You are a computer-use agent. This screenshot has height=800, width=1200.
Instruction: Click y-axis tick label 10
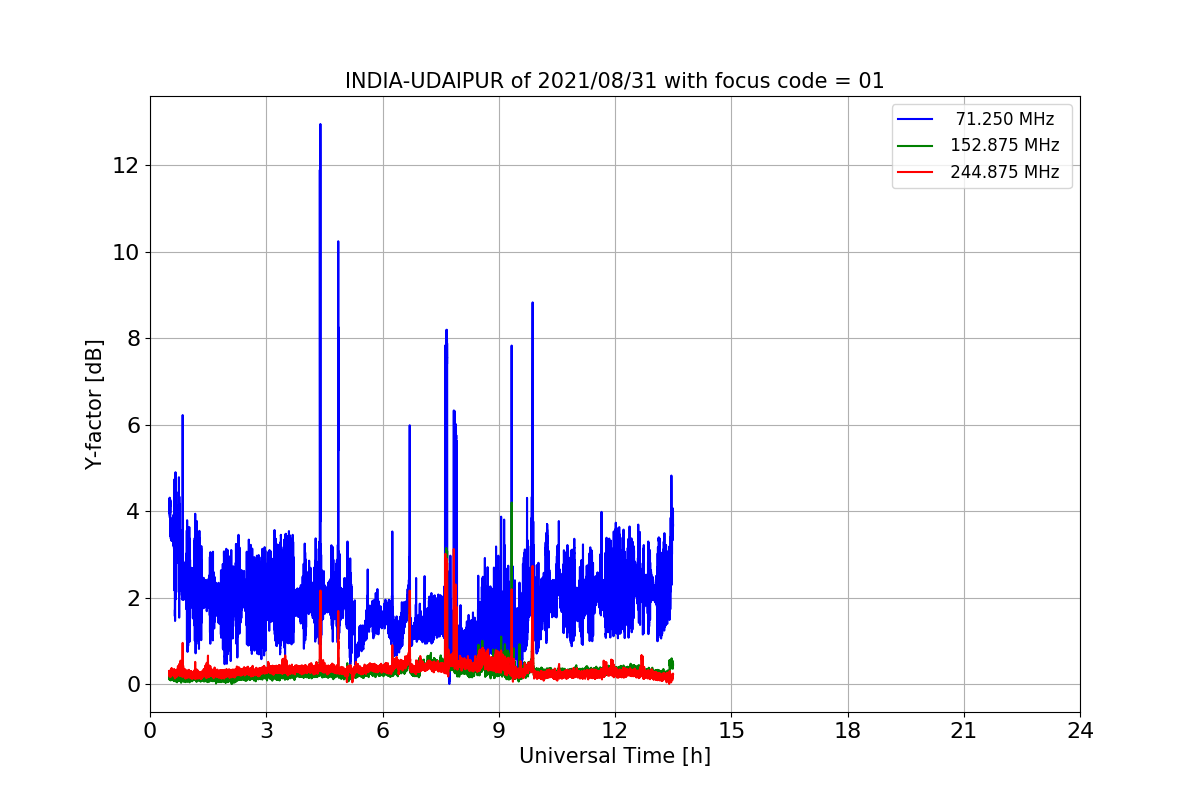(x=126, y=252)
